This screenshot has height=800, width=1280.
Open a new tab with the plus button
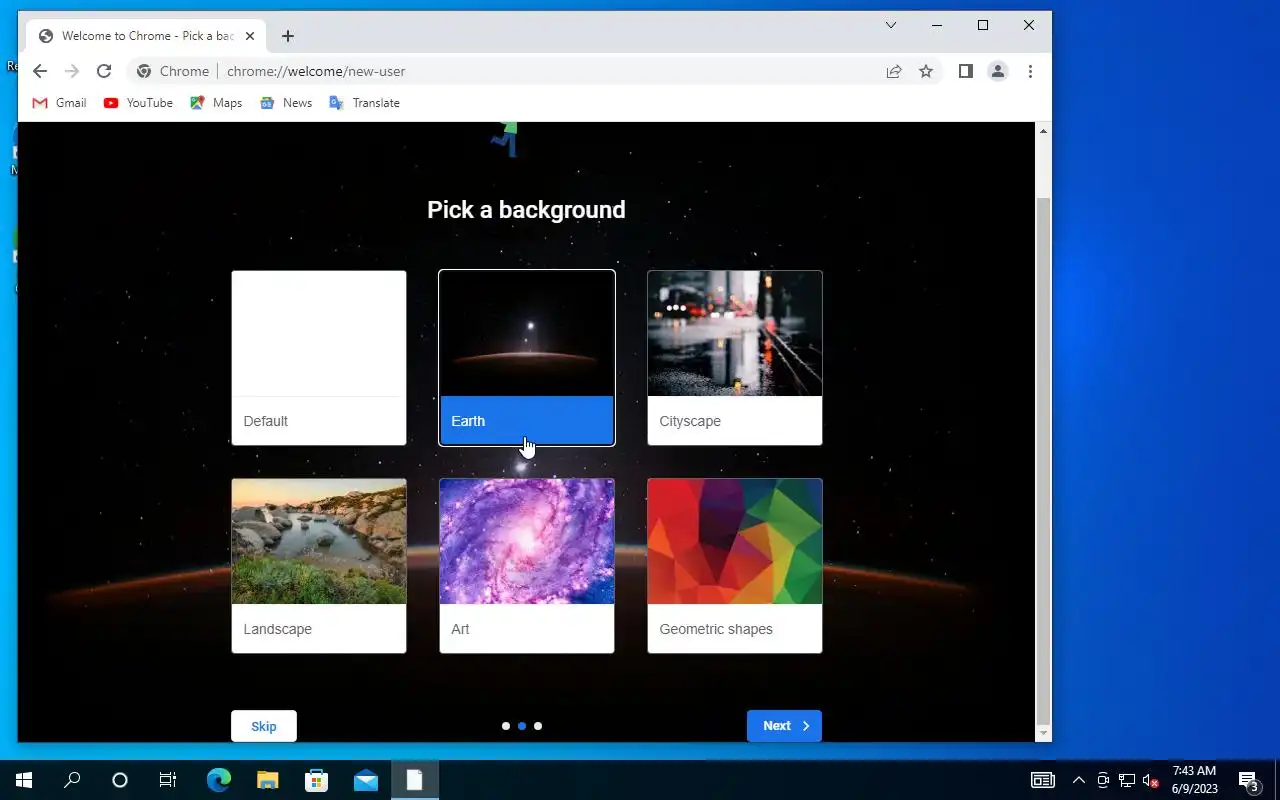[x=288, y=36]
